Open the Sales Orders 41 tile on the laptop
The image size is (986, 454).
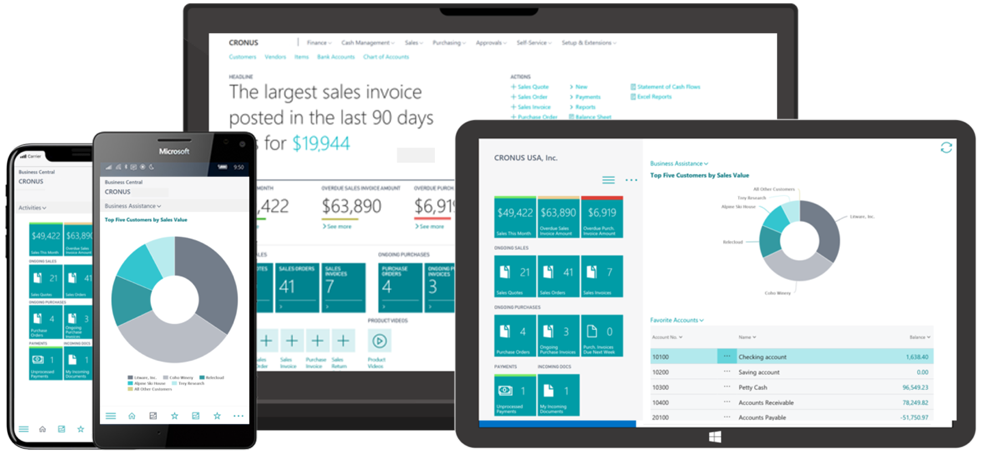point(297,288)
